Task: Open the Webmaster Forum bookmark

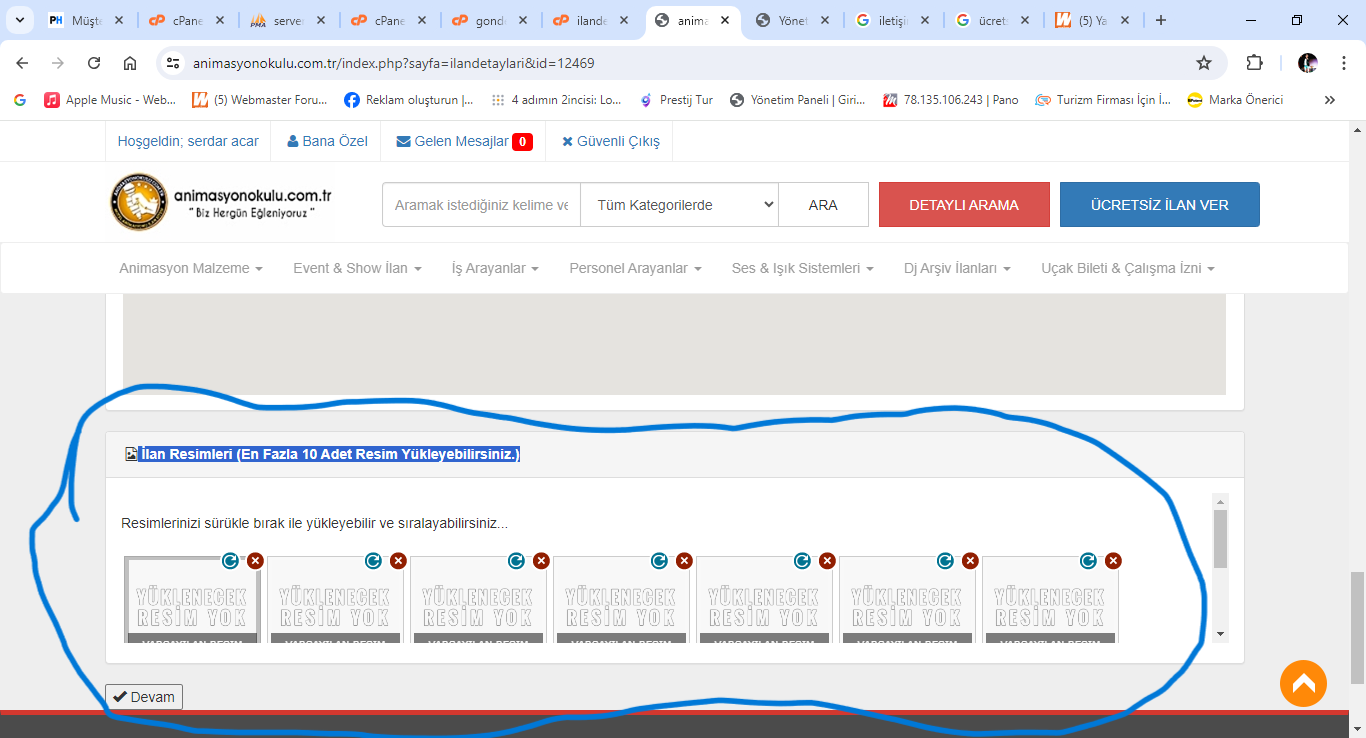Action: coord(259,100)
